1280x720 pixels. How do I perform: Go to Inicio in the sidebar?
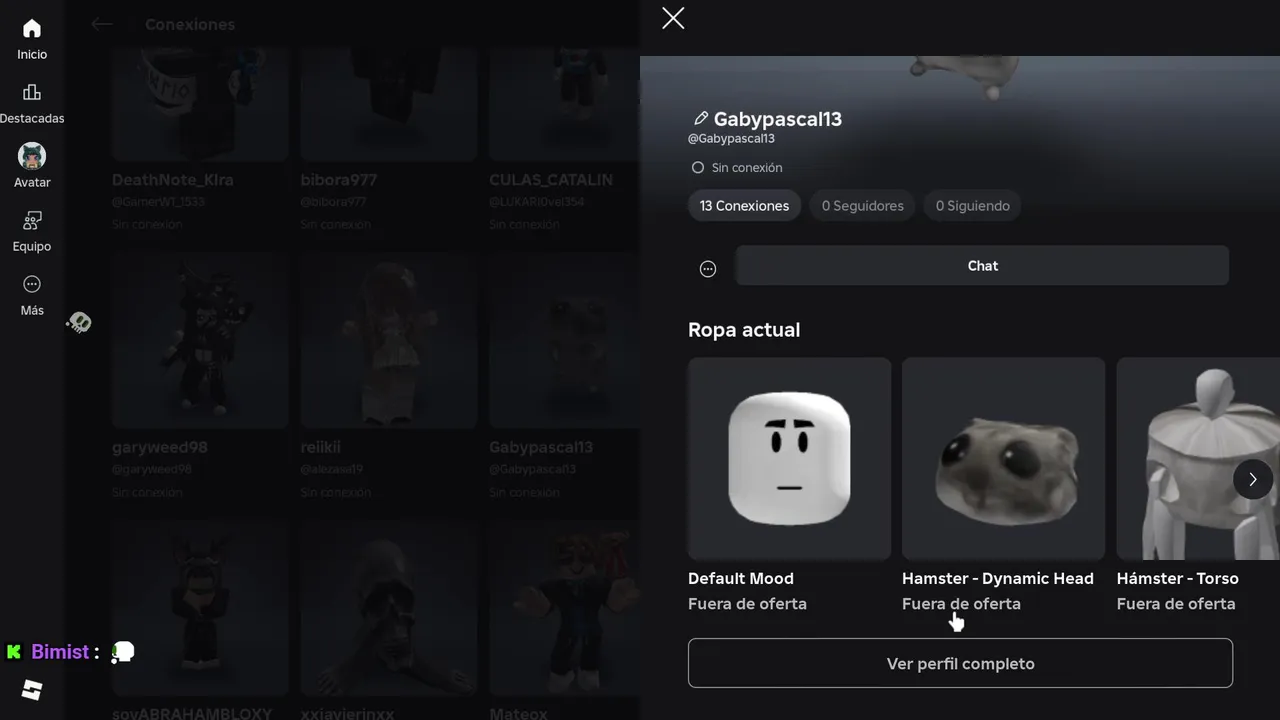[32, 40]
